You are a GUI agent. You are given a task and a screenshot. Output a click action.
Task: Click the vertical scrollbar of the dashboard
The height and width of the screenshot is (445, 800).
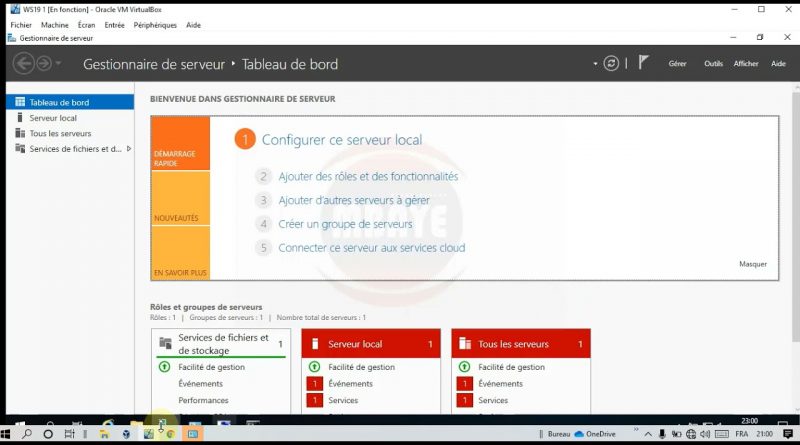point(796,219)
